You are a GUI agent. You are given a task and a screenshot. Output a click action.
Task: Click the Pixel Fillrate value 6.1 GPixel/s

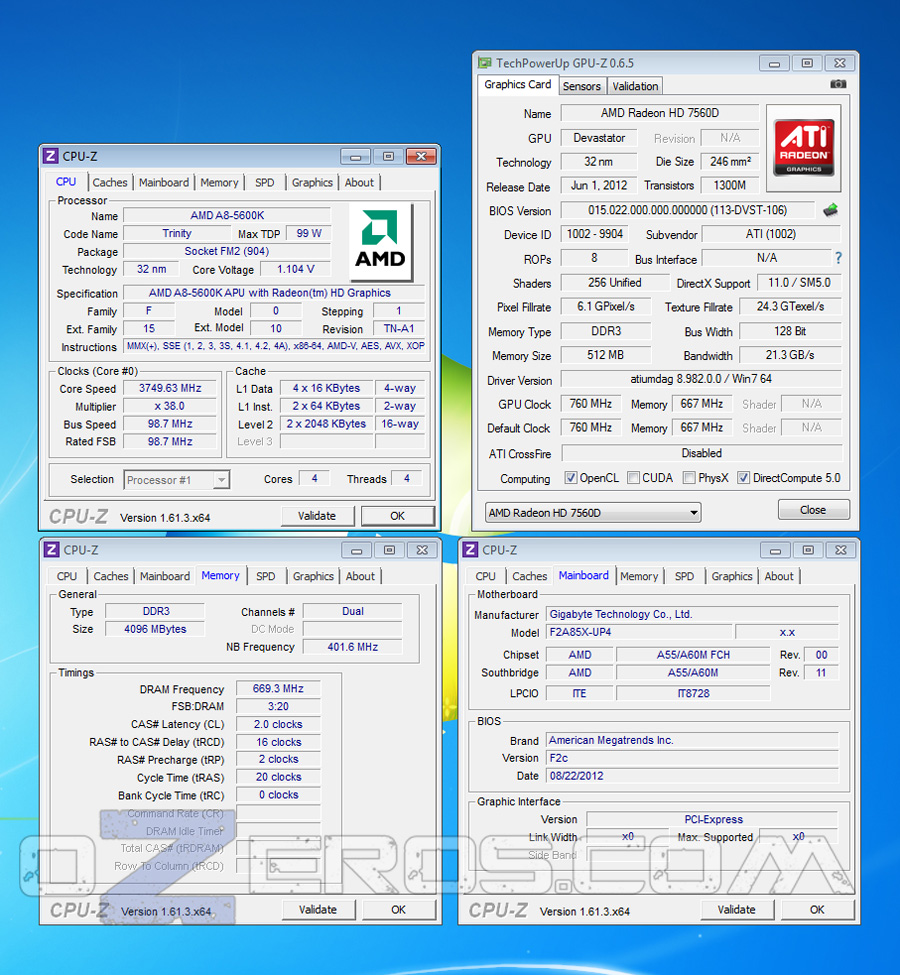[x=606, y=307]
